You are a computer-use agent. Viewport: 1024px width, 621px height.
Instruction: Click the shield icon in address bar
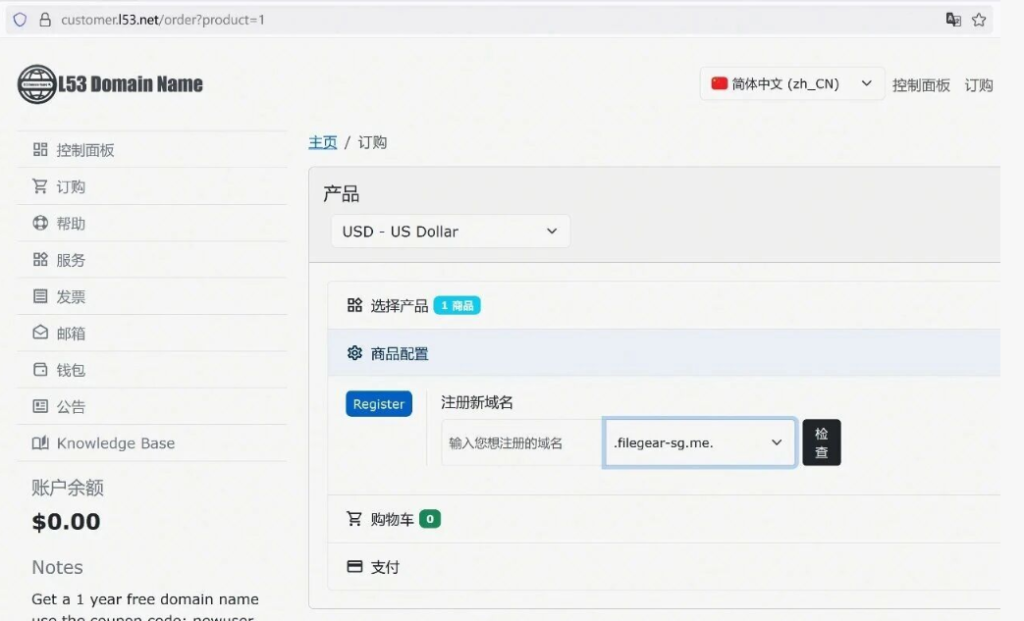tap(20, 20)
